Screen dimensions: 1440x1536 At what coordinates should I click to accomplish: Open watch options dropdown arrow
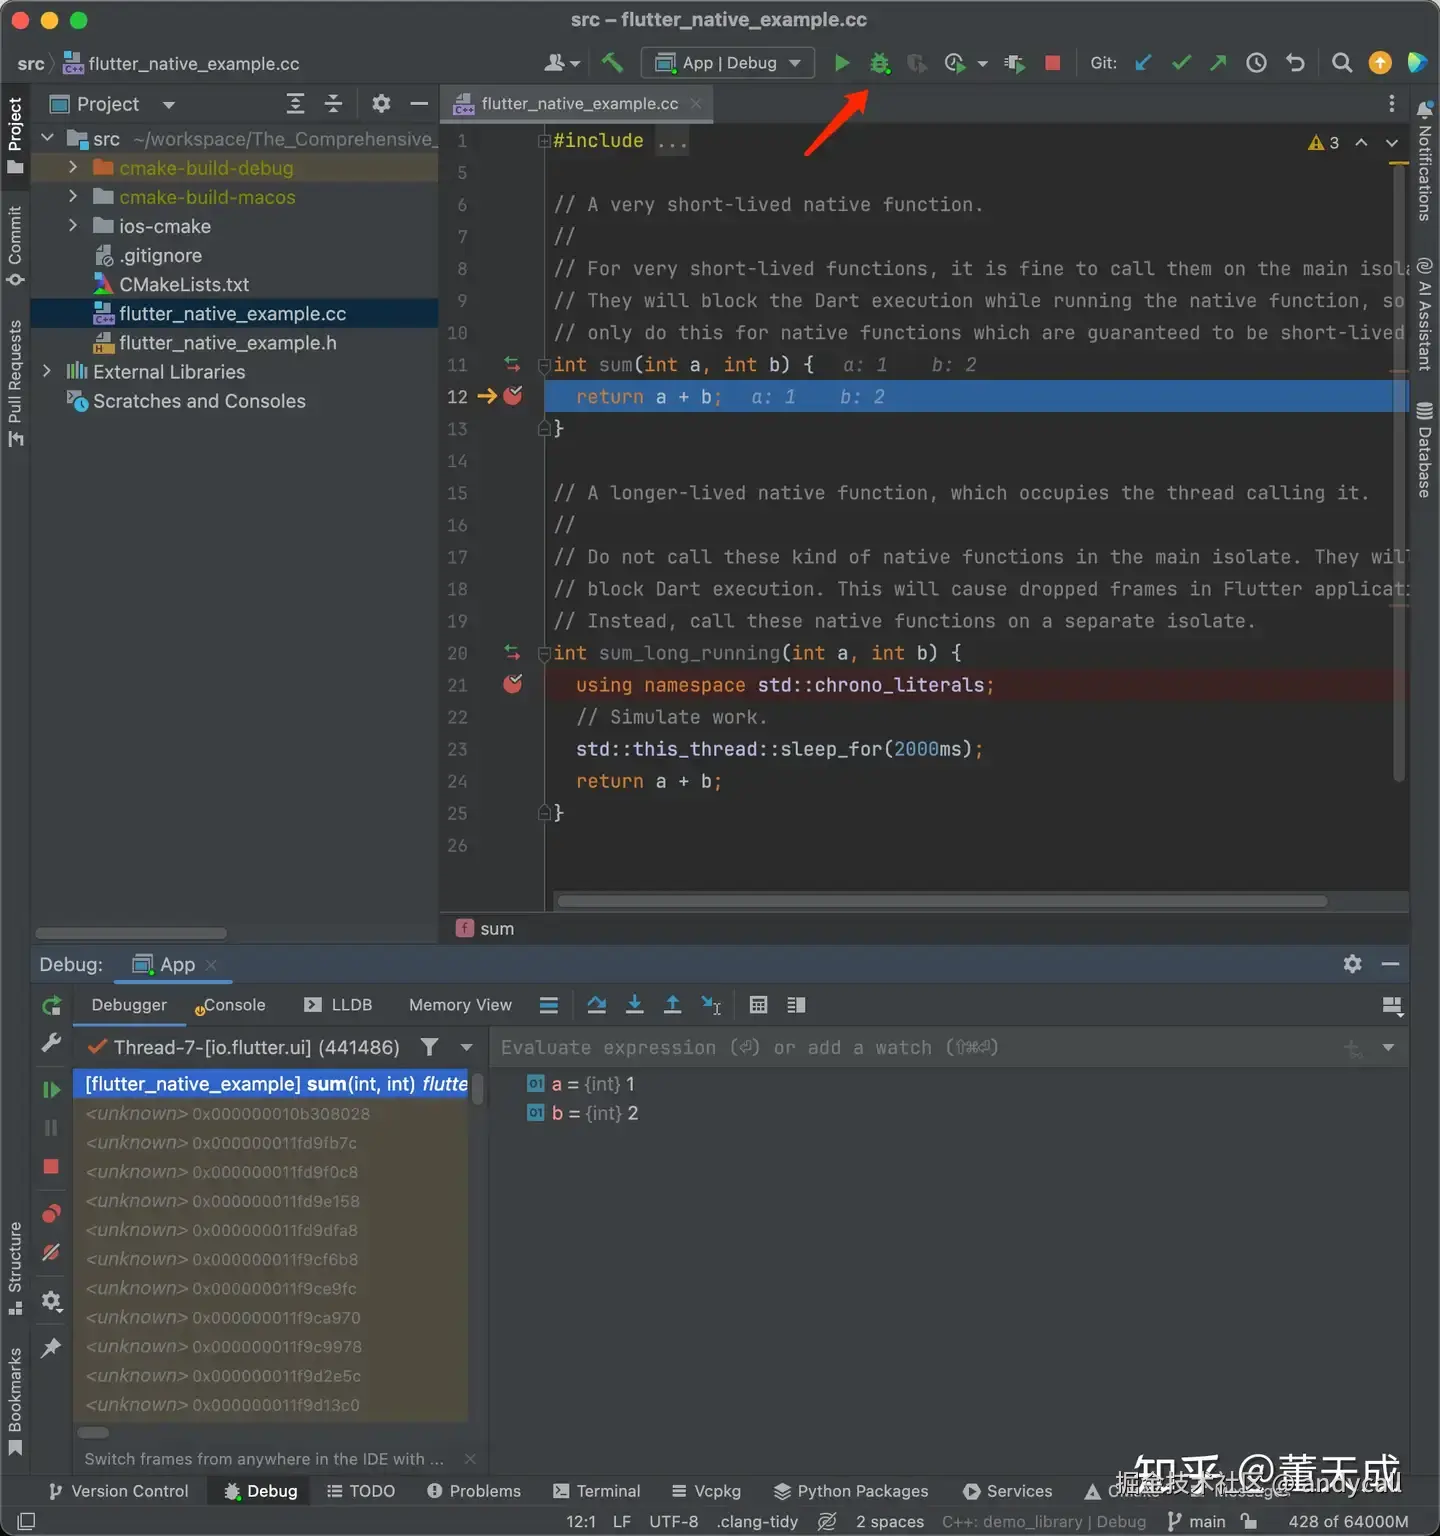pos(1388,1047)
